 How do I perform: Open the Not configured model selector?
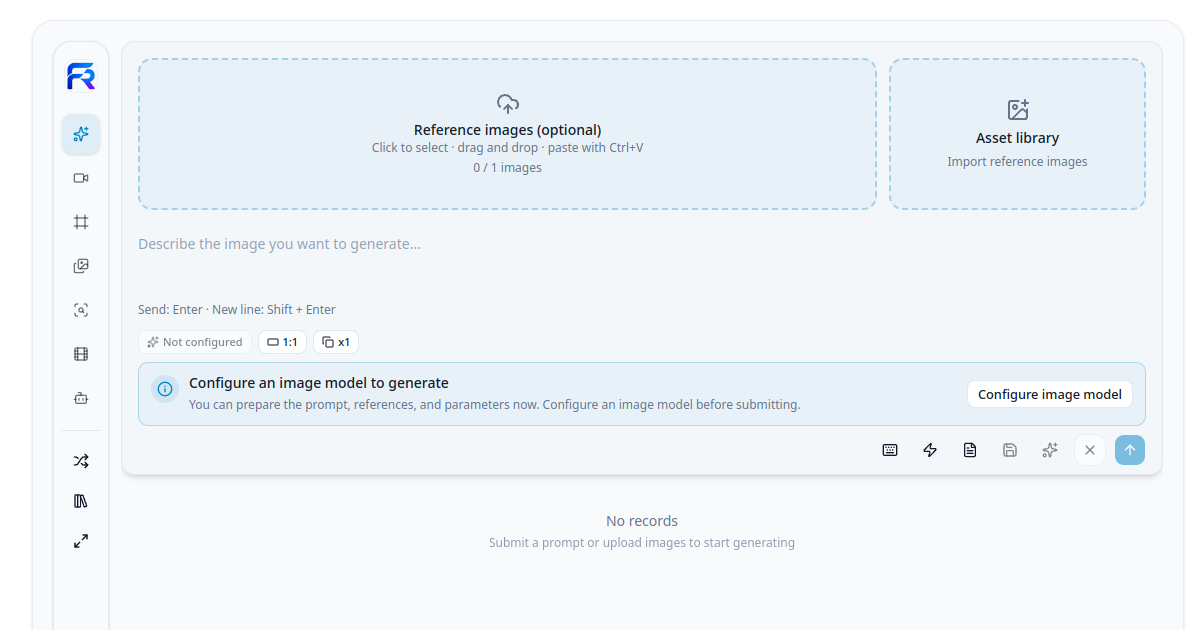pos(195,342)
